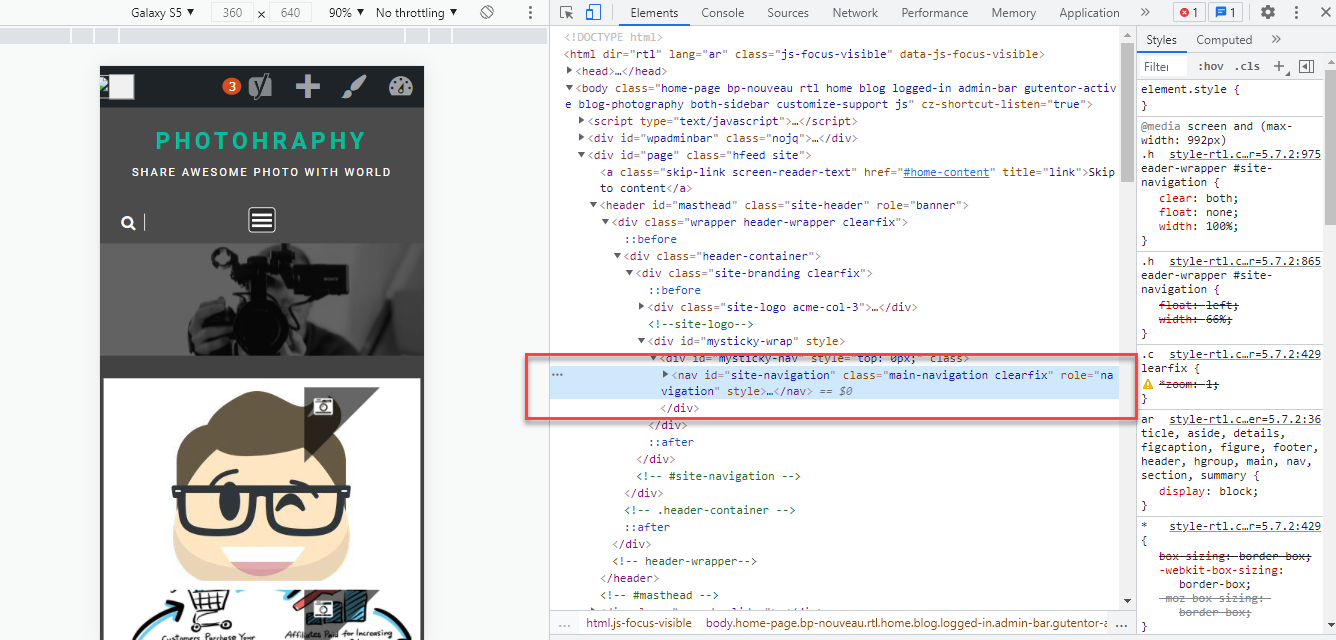
Task: Collapse the div id page node
Action: (x=582, y=156)
